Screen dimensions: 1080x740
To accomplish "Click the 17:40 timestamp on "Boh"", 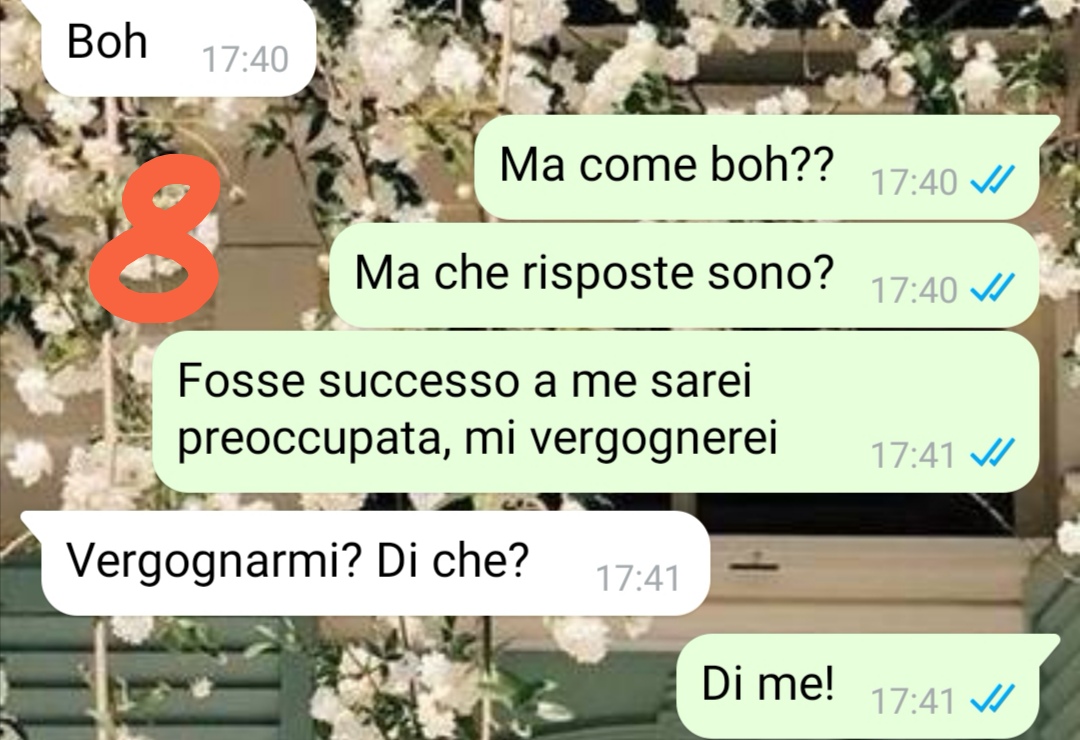I will tap(245, 60).
